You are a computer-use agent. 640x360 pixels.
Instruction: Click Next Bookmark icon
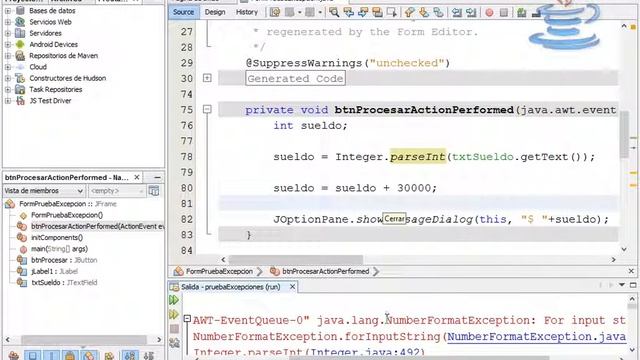[x=424, y=12]
